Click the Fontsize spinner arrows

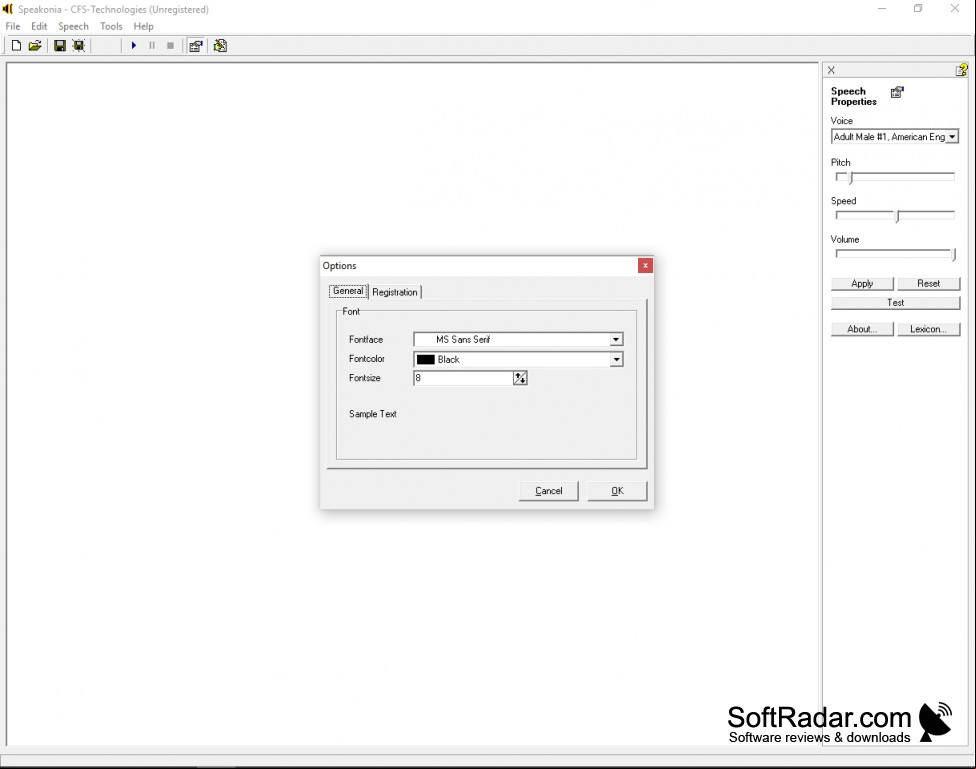(520, 378)
